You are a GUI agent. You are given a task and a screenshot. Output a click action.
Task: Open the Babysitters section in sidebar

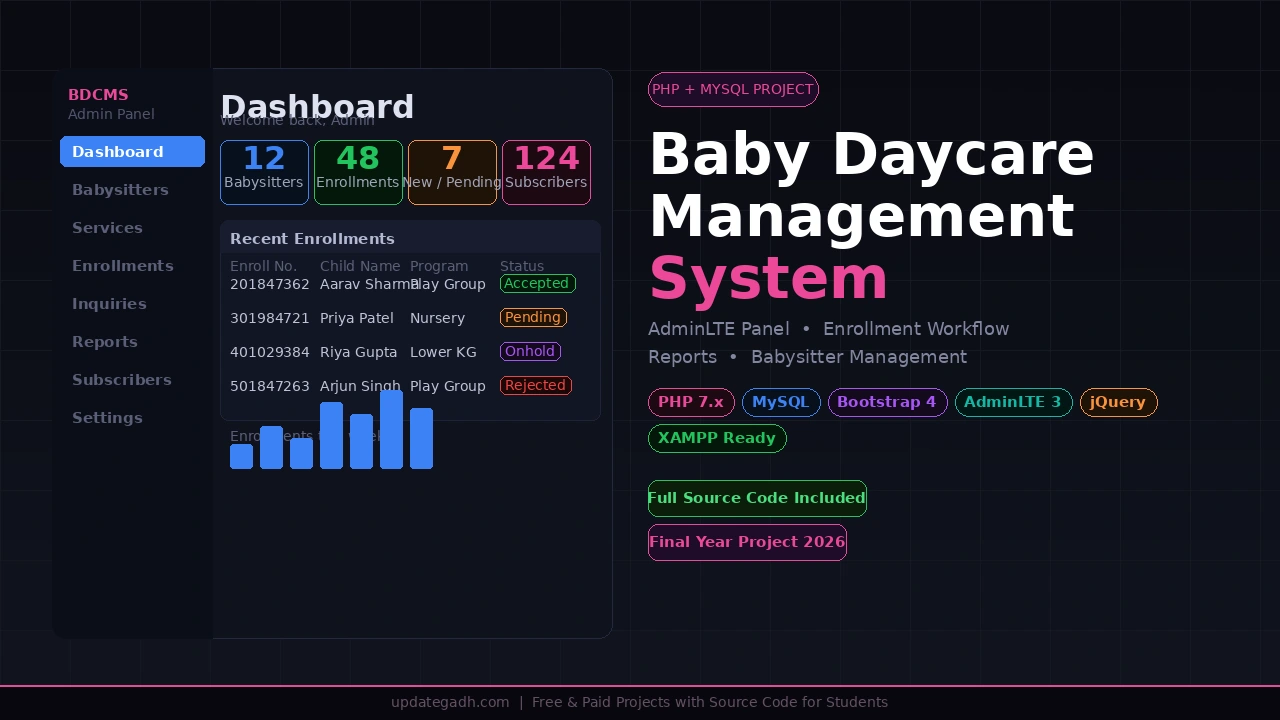tap(120, 190)
